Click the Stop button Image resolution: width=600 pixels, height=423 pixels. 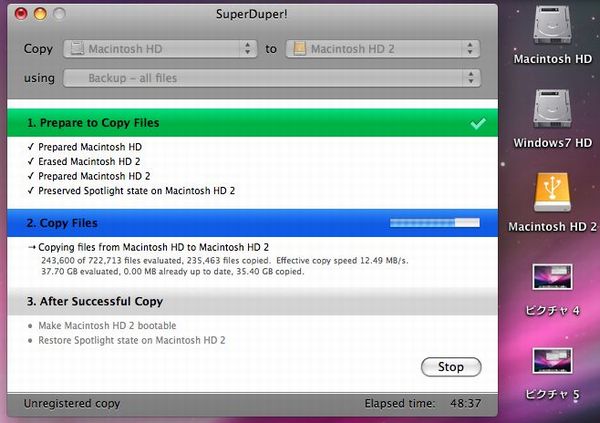[451, 367]
